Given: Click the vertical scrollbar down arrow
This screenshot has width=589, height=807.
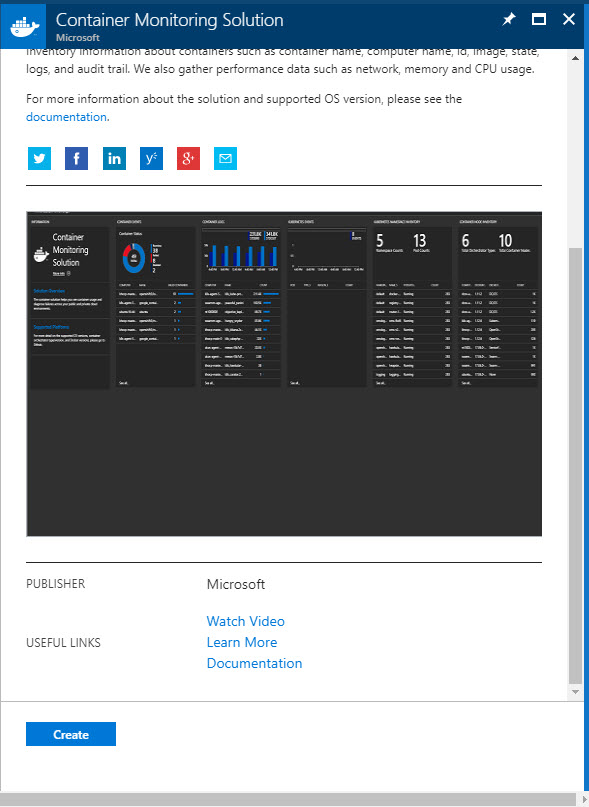Looking at the screenshot, I should click(576, 692).
